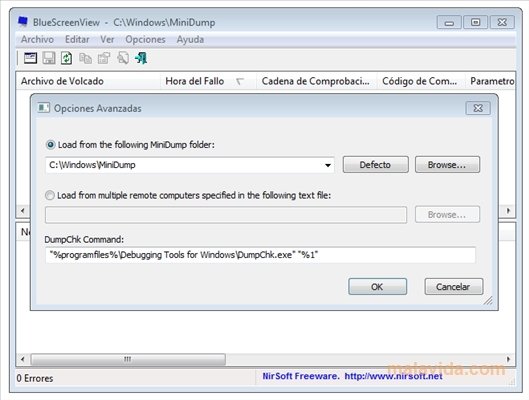Image resolution: width=529 pixels, height=400 pixels.
Task: Sort by Hora del Fallo column
Action: [208, 81]
